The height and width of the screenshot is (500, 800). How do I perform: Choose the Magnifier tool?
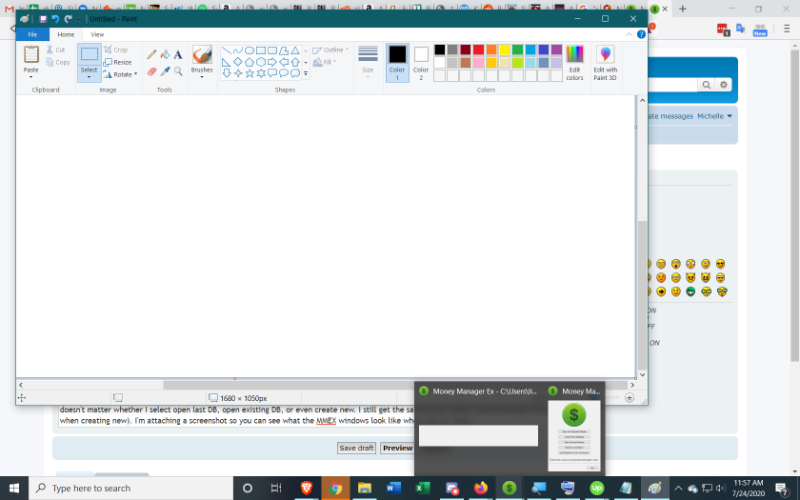(178, 71)
